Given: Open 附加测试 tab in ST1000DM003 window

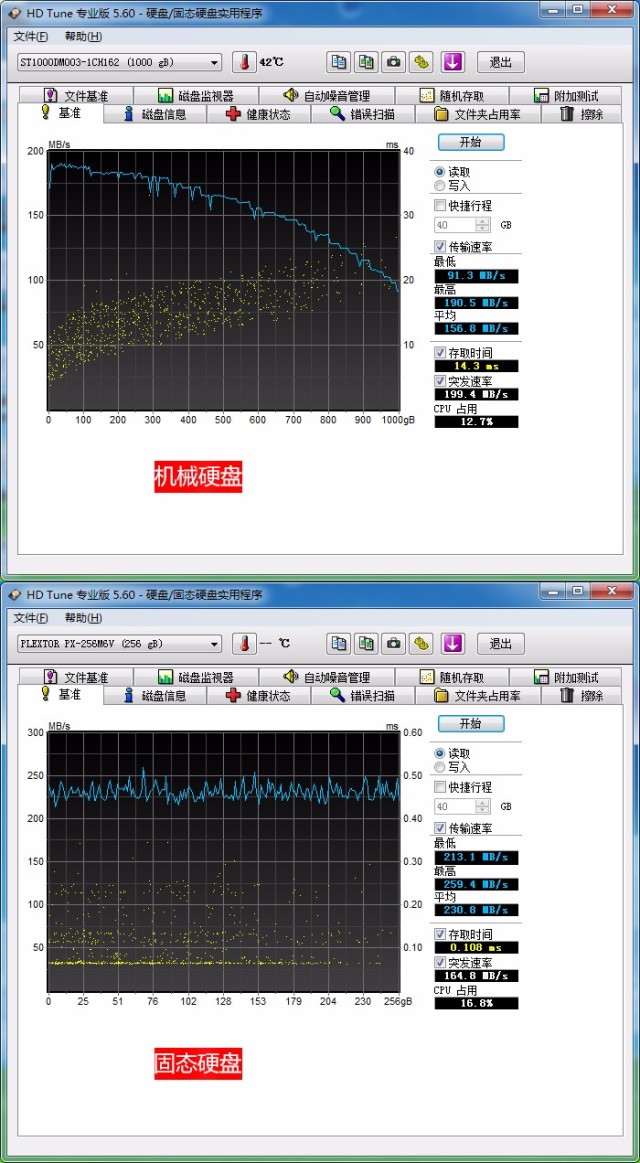Looking at the screenshot, I should pos(565,96).
